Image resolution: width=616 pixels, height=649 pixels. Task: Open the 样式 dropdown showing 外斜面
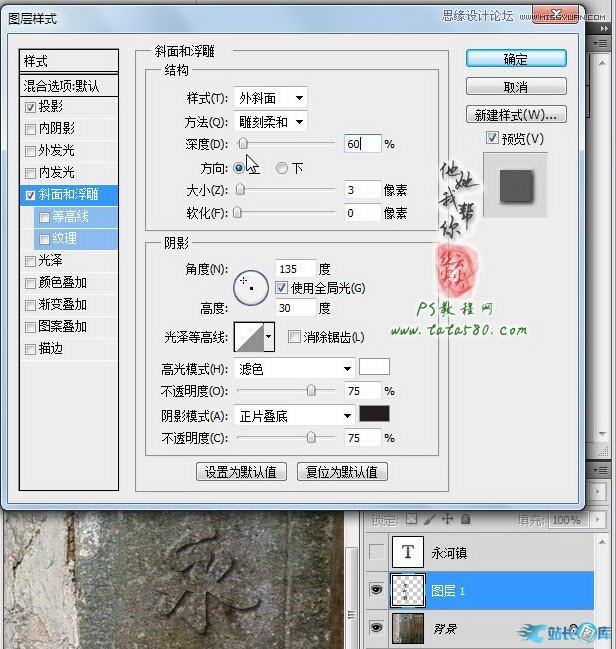coord(271,98)
